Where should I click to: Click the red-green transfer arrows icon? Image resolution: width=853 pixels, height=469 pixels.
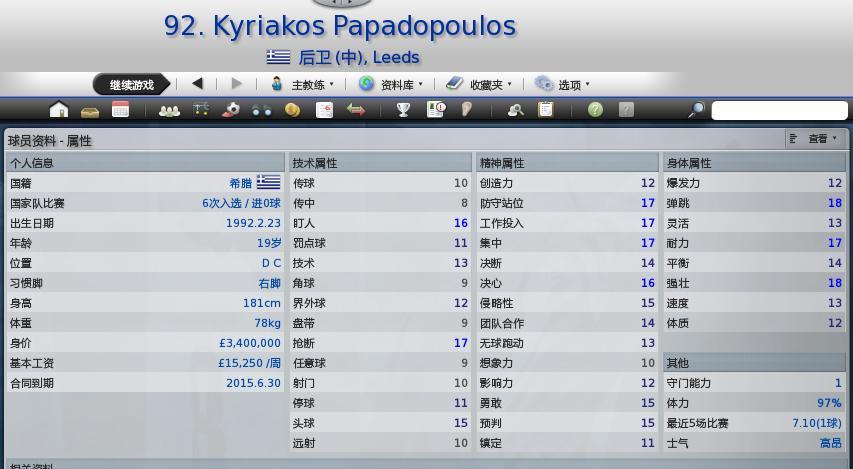[x=356, y=110]
